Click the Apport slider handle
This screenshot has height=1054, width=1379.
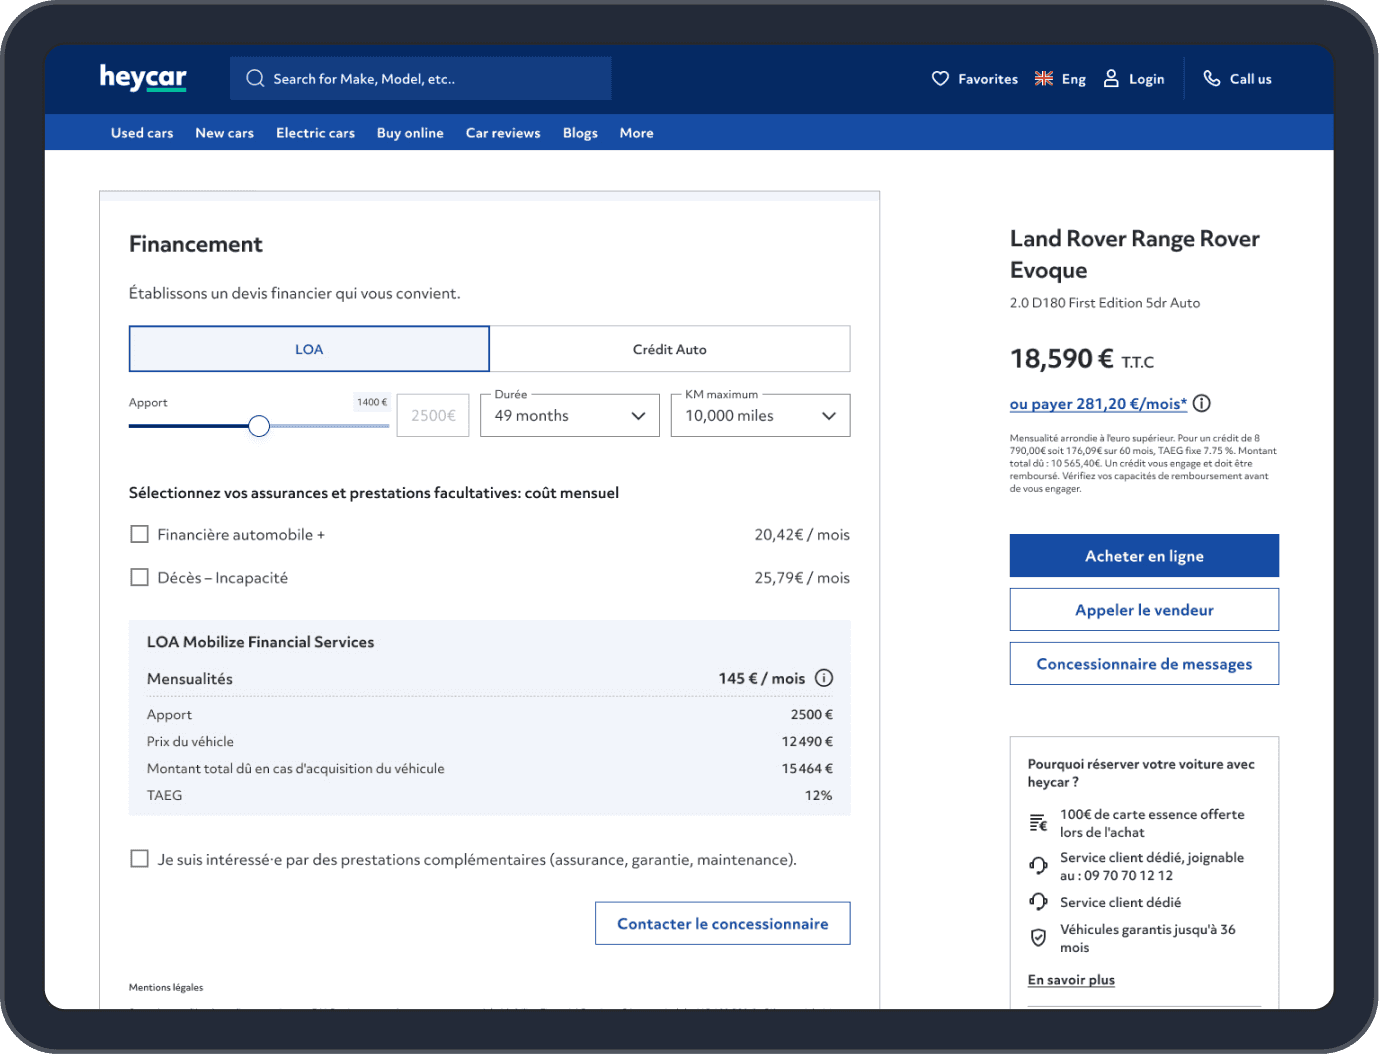click(x=259, y=426)
